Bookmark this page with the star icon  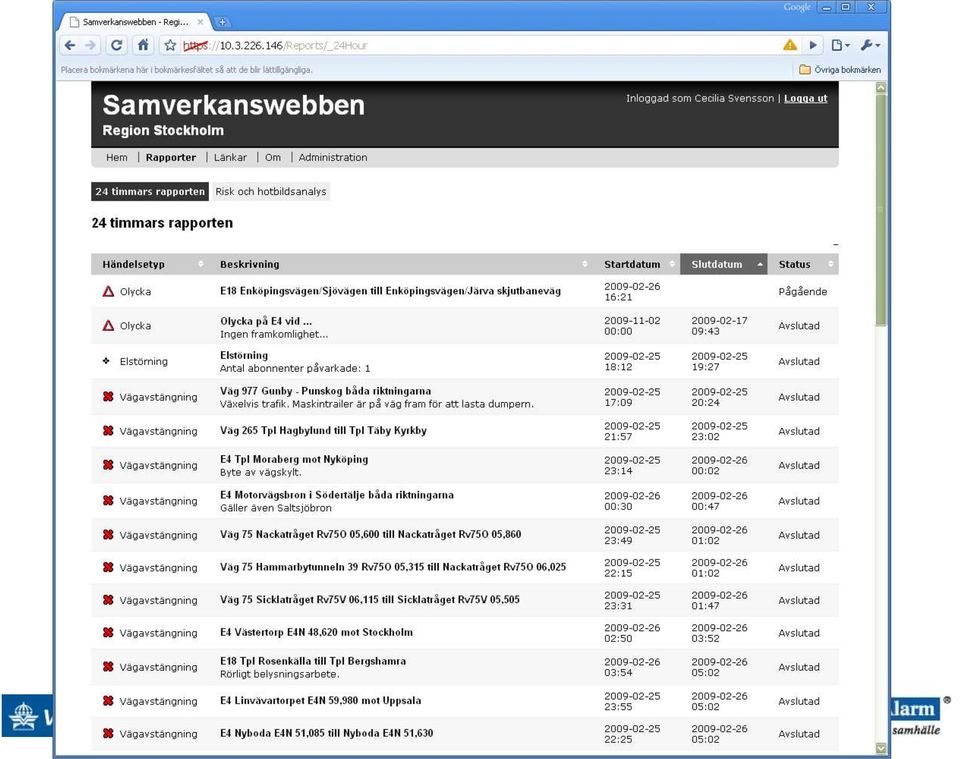[170, 45]
